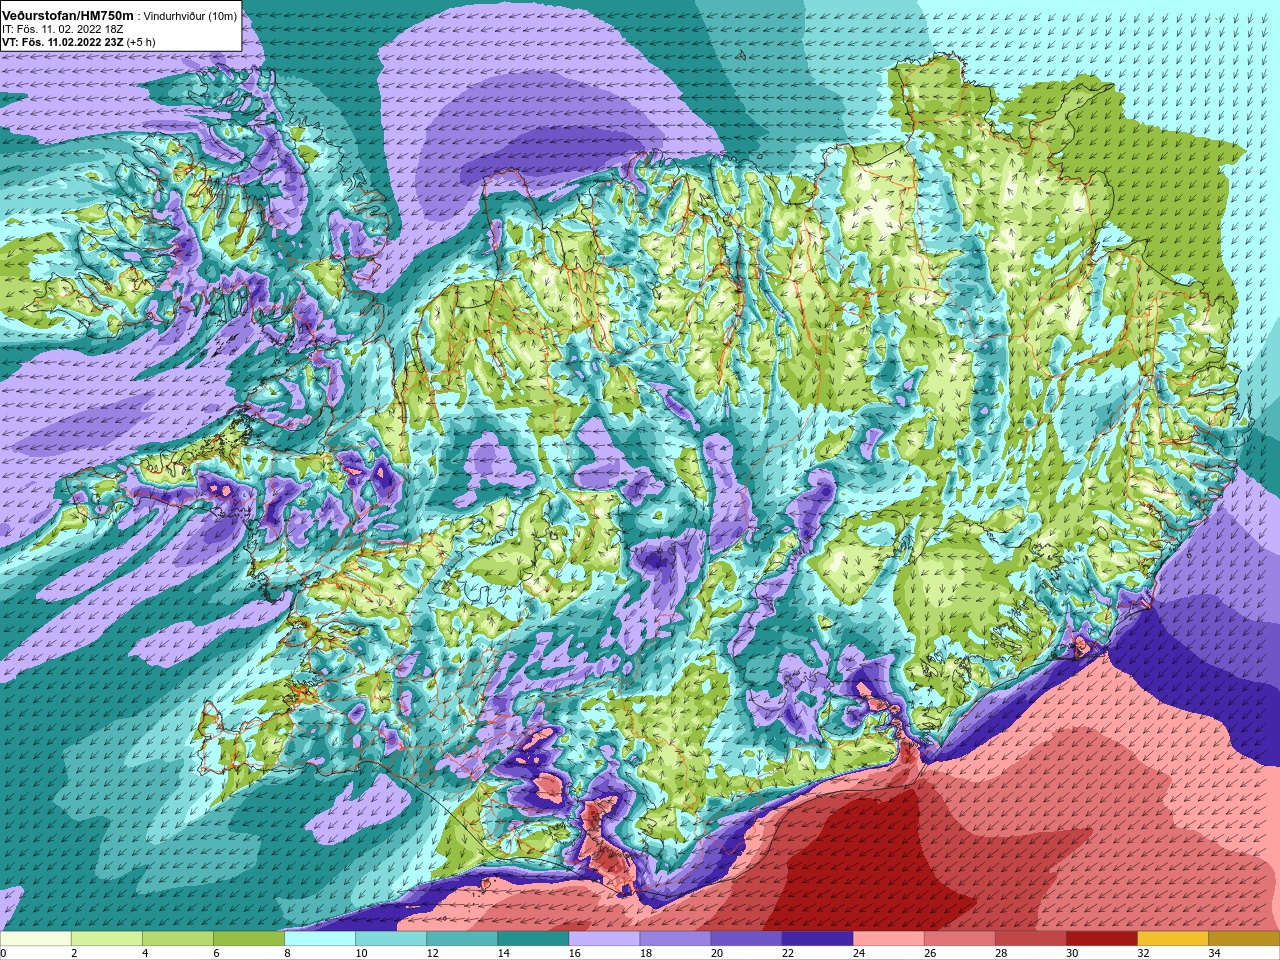Click the legend swatch between 12 and 14
Viewport: 1280px width, 960px height.
click(x=462, y=939)
